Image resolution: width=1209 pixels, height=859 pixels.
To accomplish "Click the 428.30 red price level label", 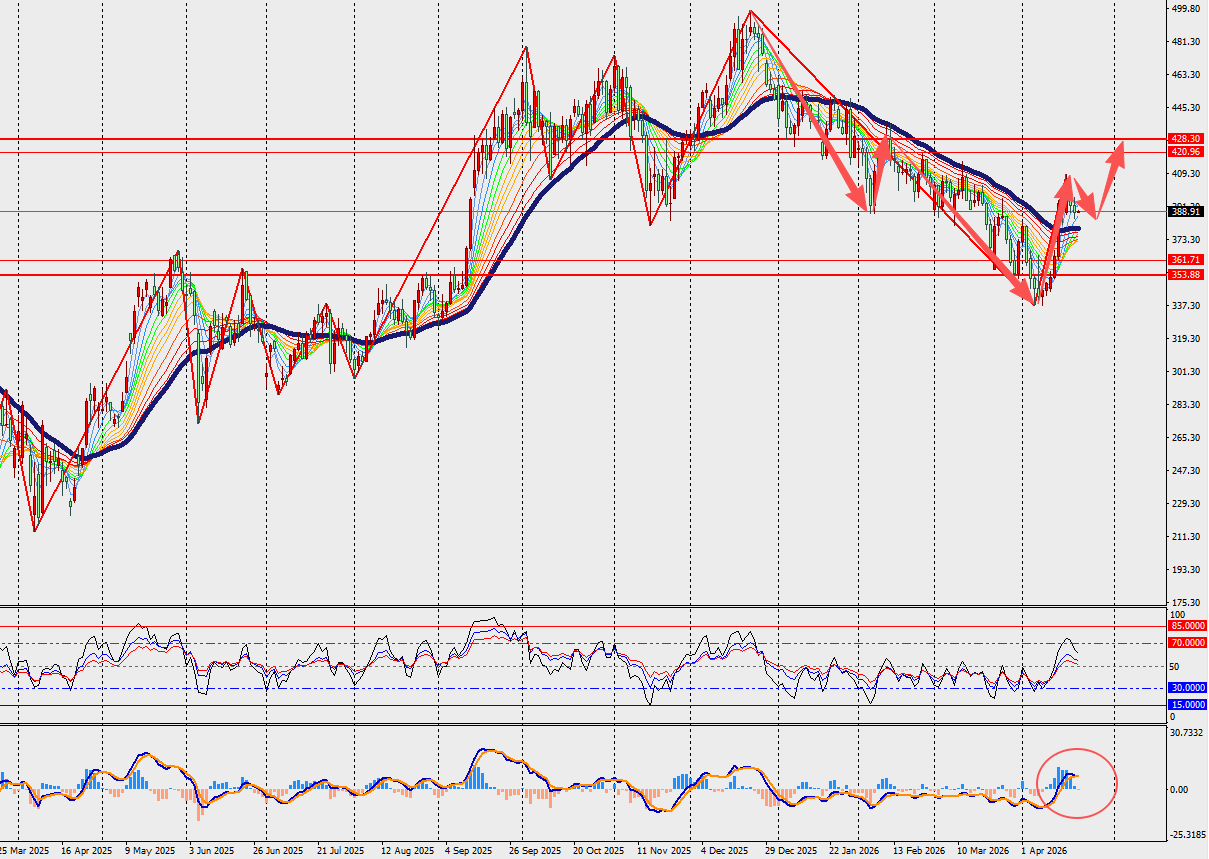I will click(1184, 139).
